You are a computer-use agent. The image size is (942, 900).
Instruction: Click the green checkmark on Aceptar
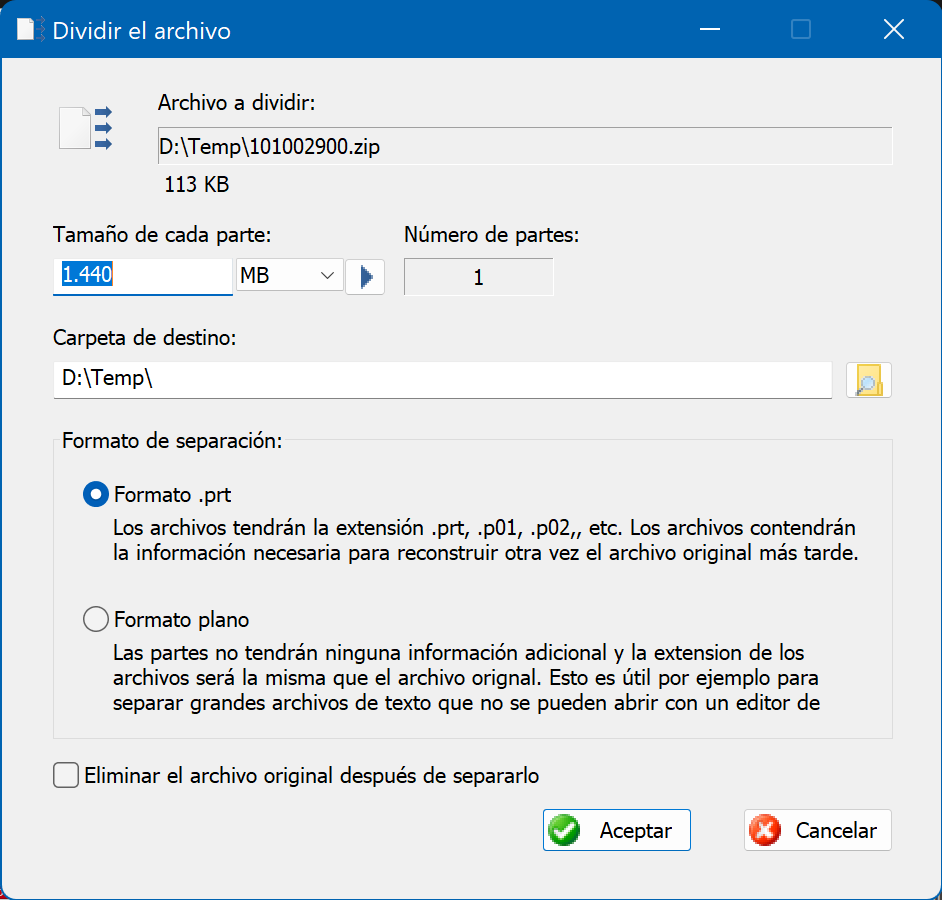564,830
